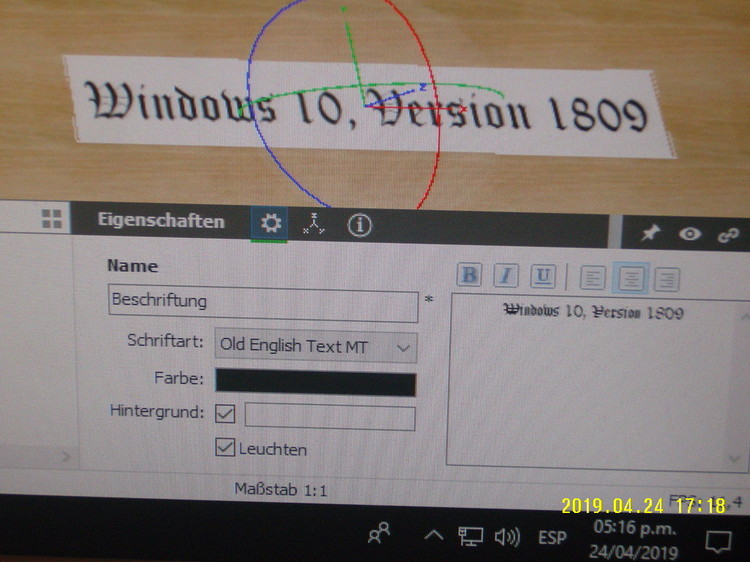This screenshot has width=750, height=562.
Task: Open the People icon in taskbar
Action: click(x=379, y=533)
